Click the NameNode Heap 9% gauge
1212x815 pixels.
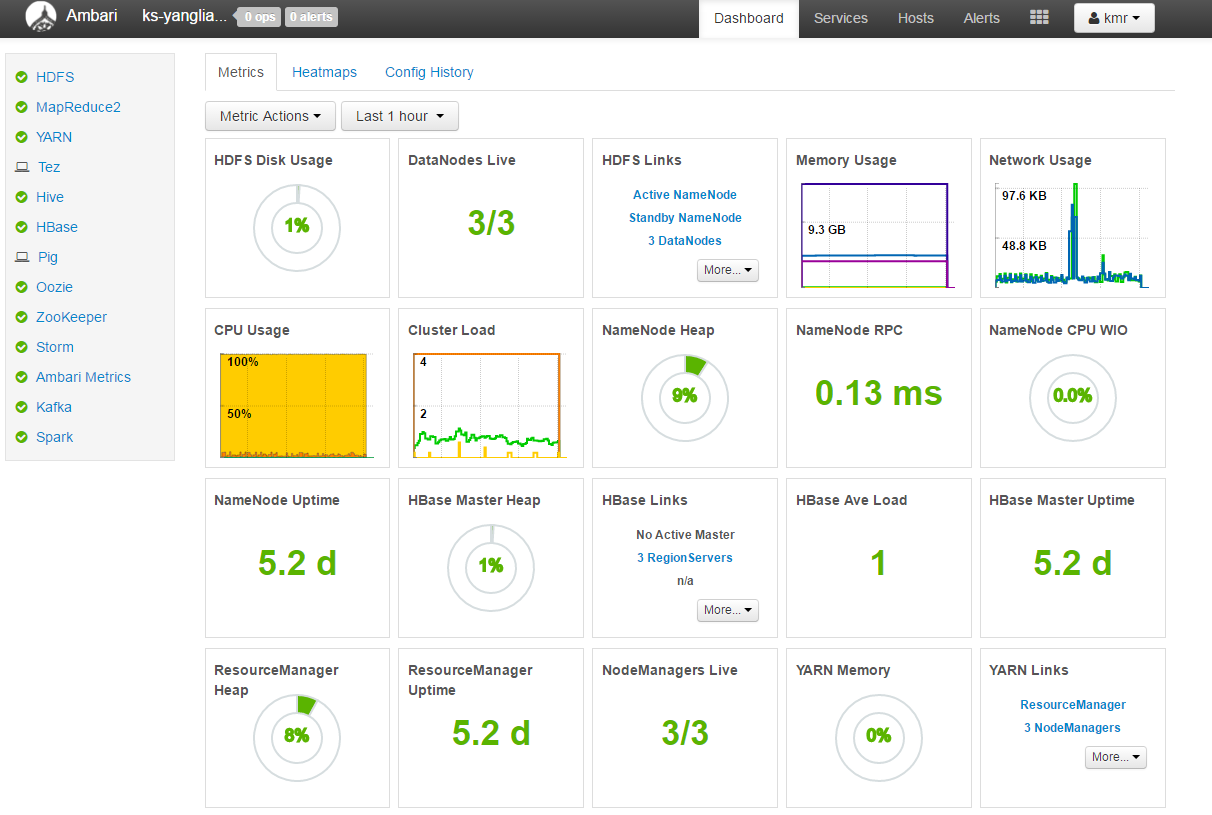(x=685, y=397)
